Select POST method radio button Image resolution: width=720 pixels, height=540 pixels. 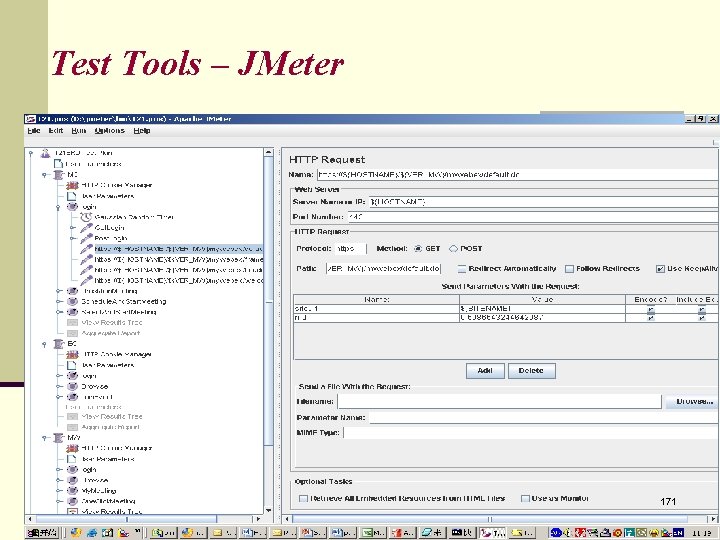pos(453,248)
